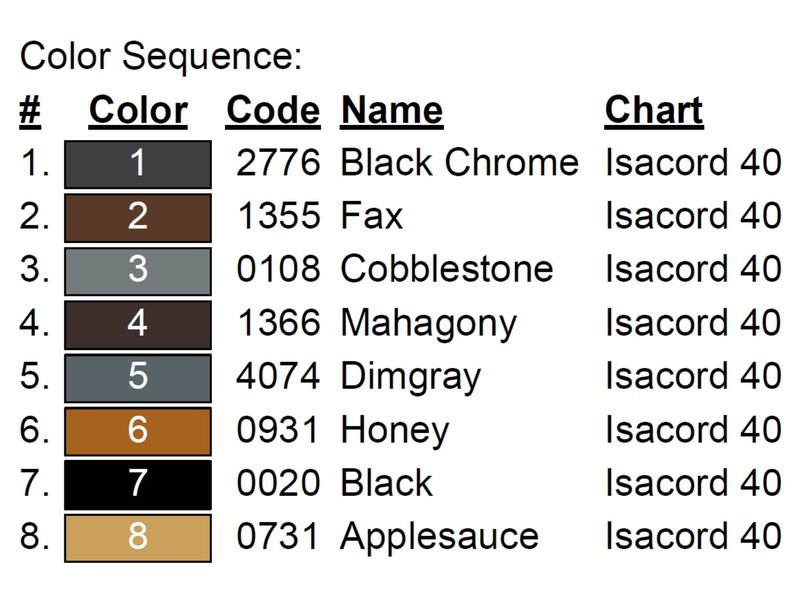Screen dimensions: 800x600
Task: Click the Chart column header
Action: (x=654, y=110)
